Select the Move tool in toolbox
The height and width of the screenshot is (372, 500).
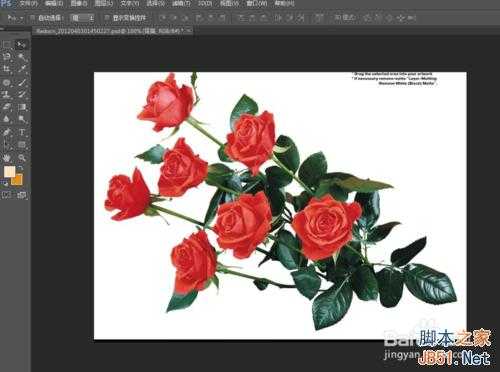21,44
